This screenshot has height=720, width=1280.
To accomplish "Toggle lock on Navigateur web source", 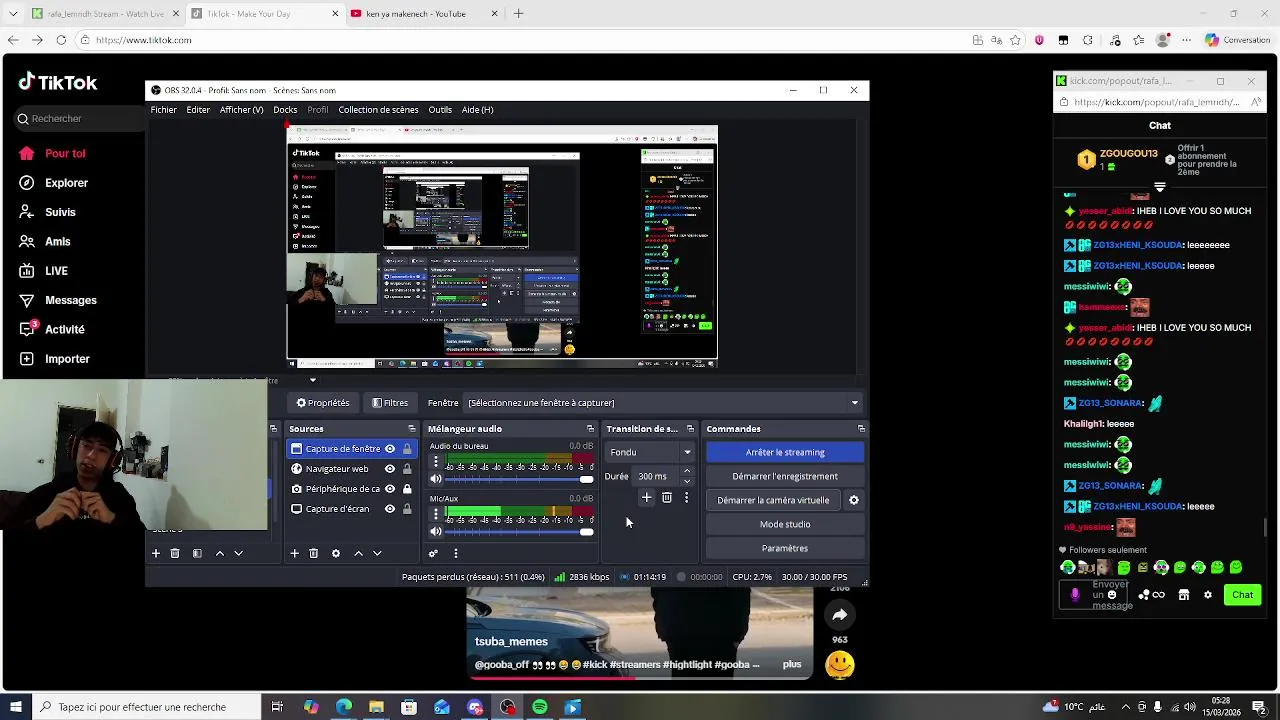I will pyautogui.click(x=407, y=469).
